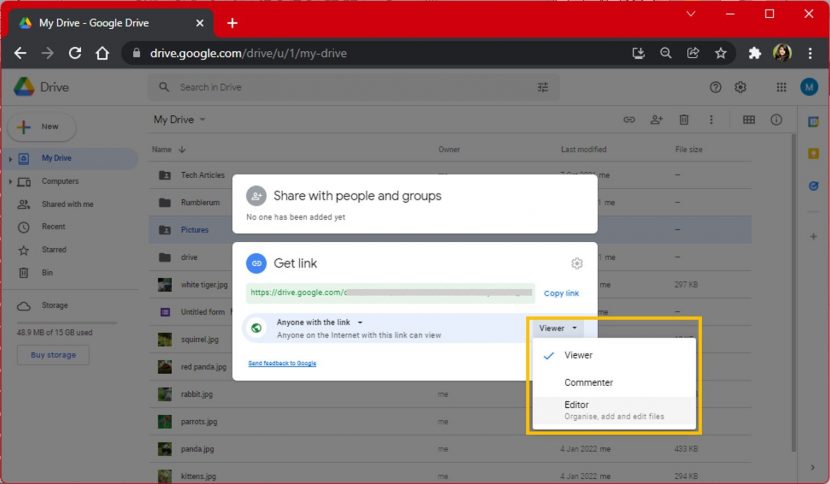Open Starred in sidebar
The width and height of the screenshot is (830, 484).
[x=54, y=249]
